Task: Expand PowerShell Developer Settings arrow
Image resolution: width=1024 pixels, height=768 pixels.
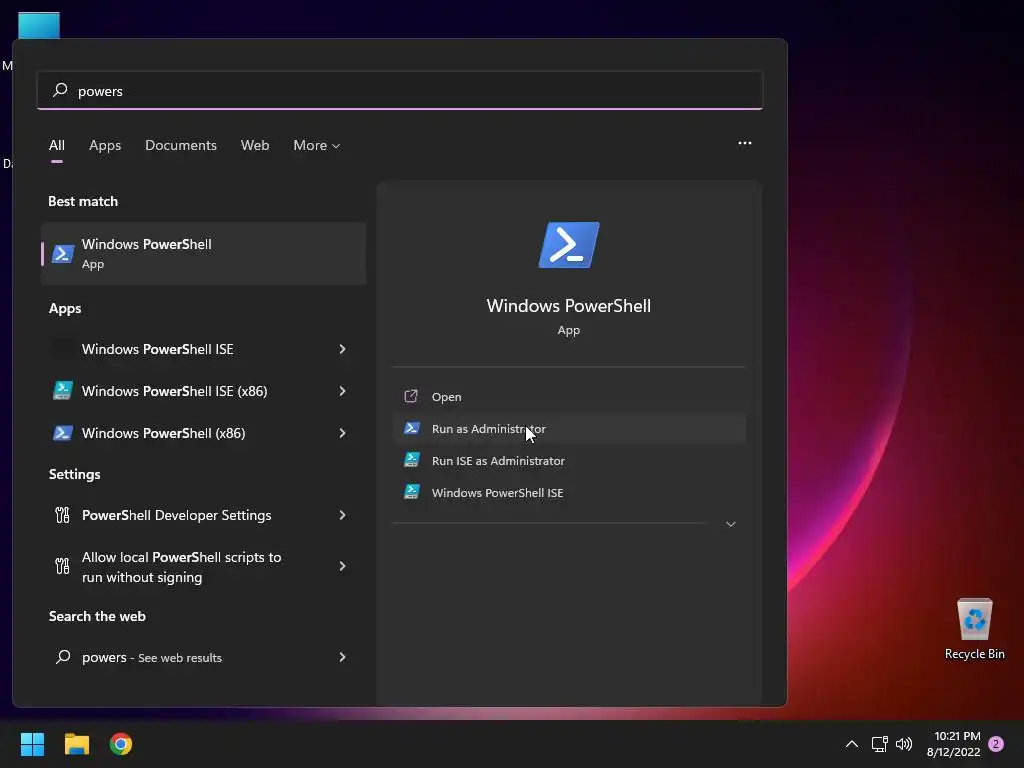Action: point(342,515)
